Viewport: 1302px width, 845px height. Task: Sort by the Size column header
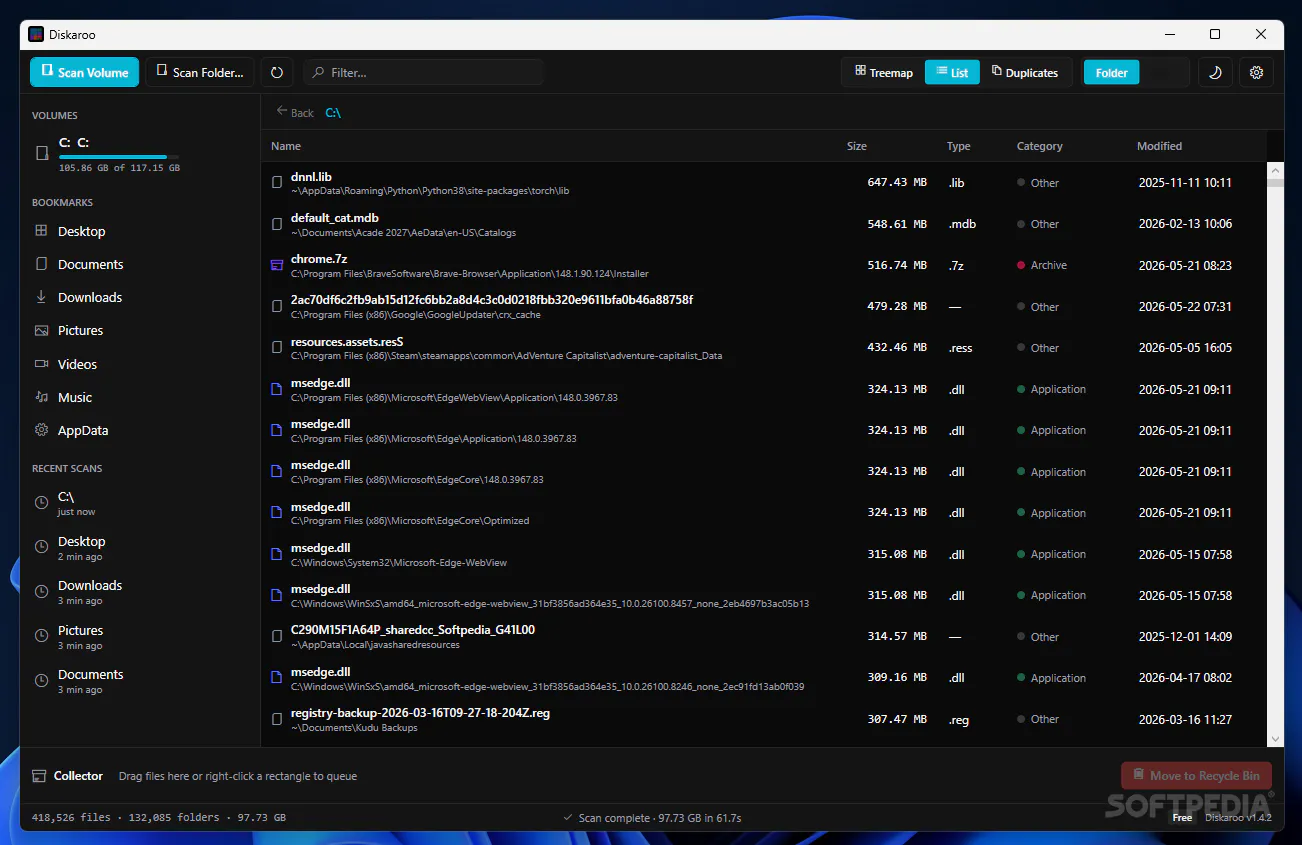857,146
